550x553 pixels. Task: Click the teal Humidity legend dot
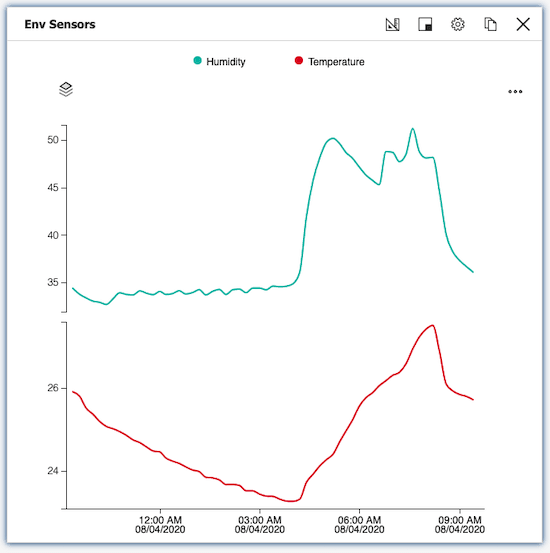click(198, 61)
